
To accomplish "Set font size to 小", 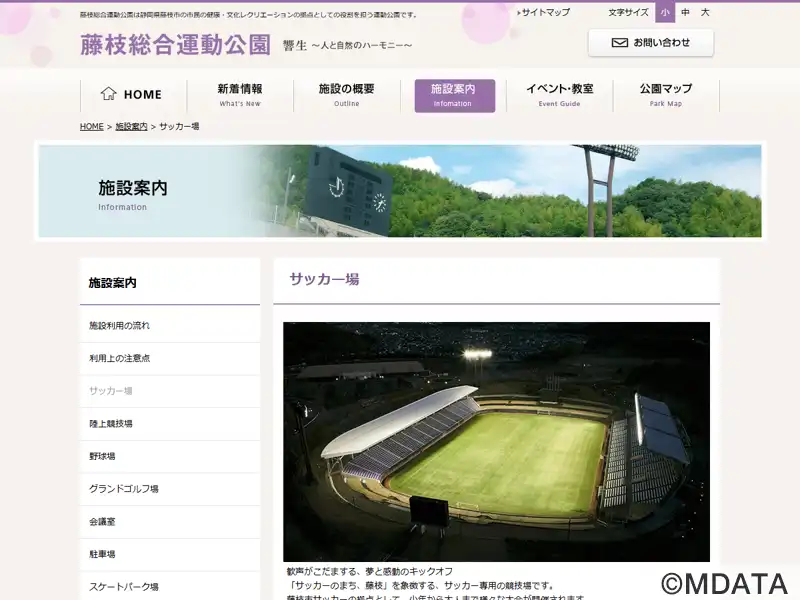I will [665, 13].
